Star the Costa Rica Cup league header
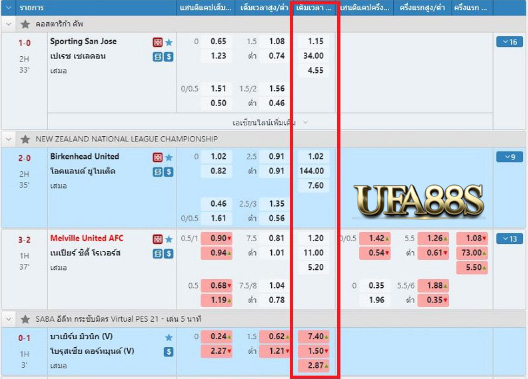The height and width of the screenshot is (379, 528). click(x=25, y=24)
